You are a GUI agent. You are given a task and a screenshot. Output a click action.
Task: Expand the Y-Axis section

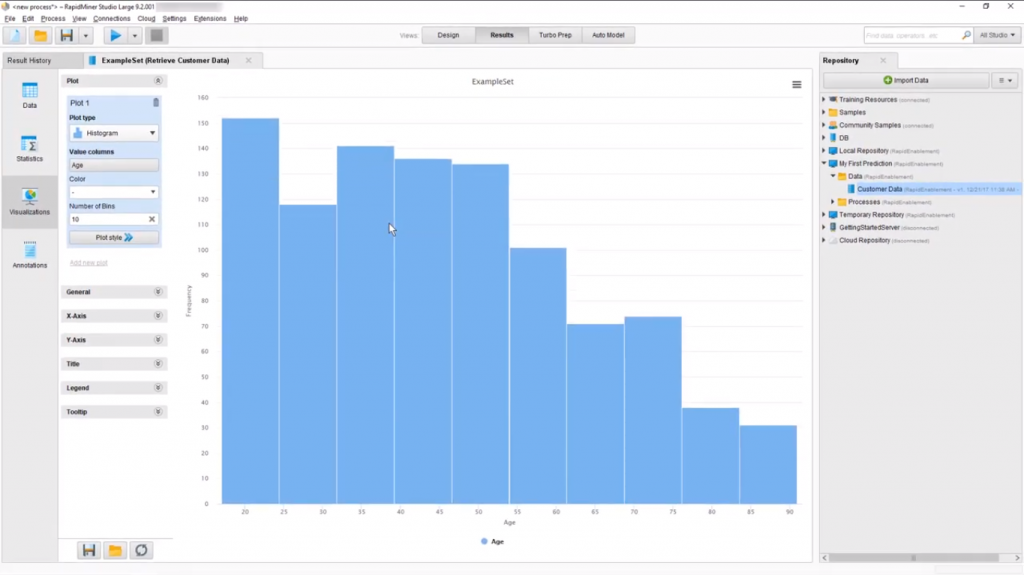(x=158, y=340)
